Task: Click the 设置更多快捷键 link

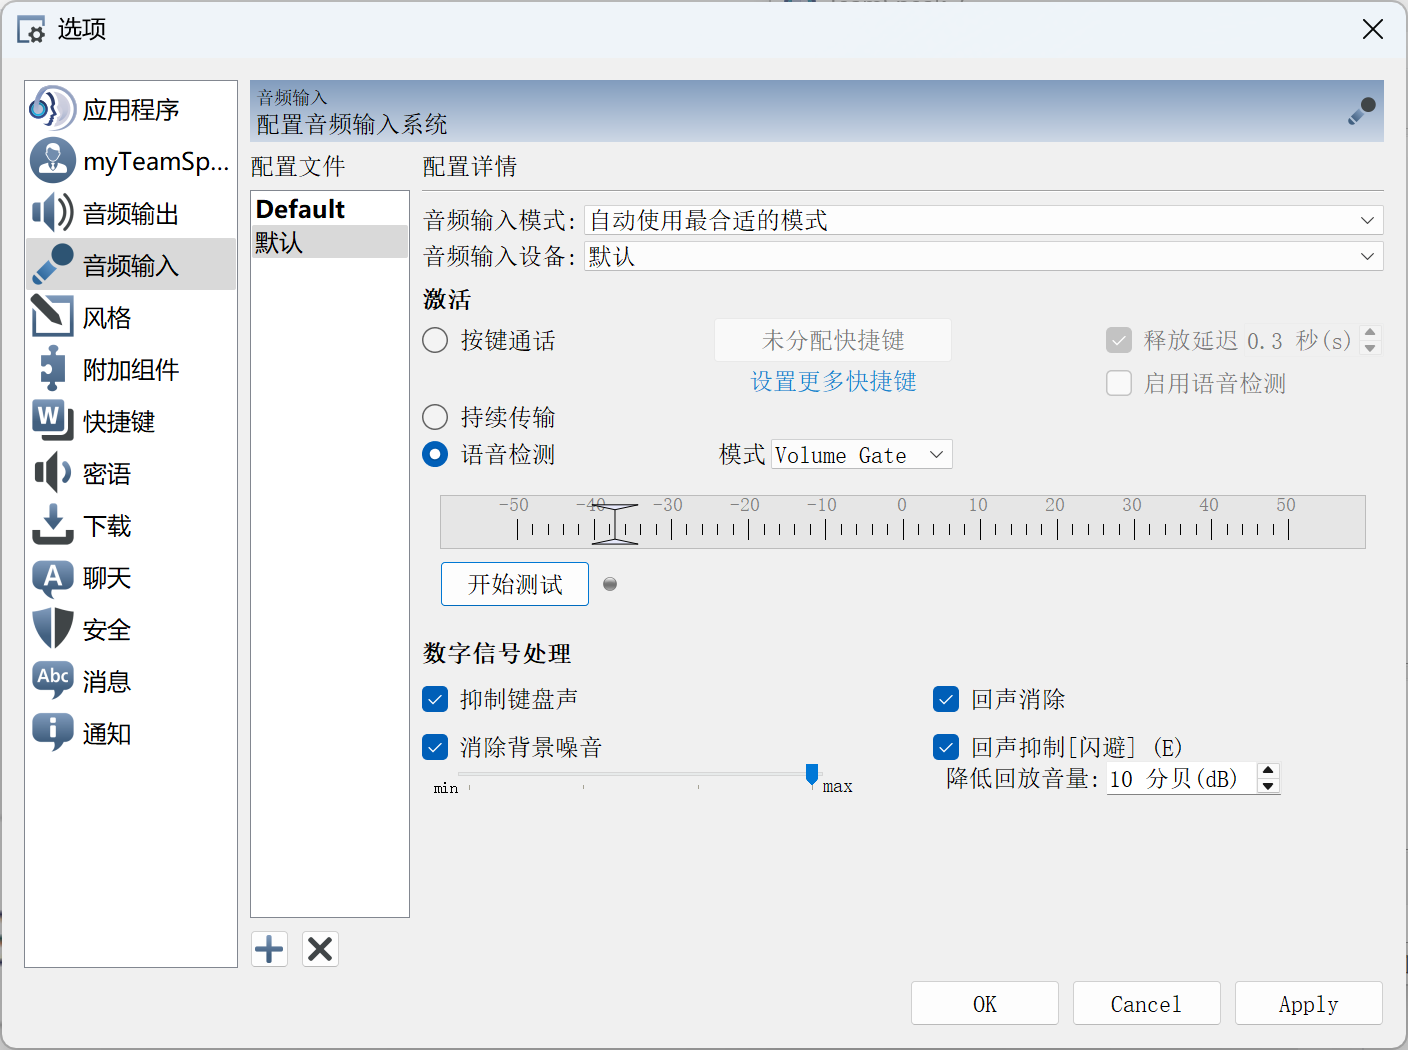Action: click(x=833, y=382)
